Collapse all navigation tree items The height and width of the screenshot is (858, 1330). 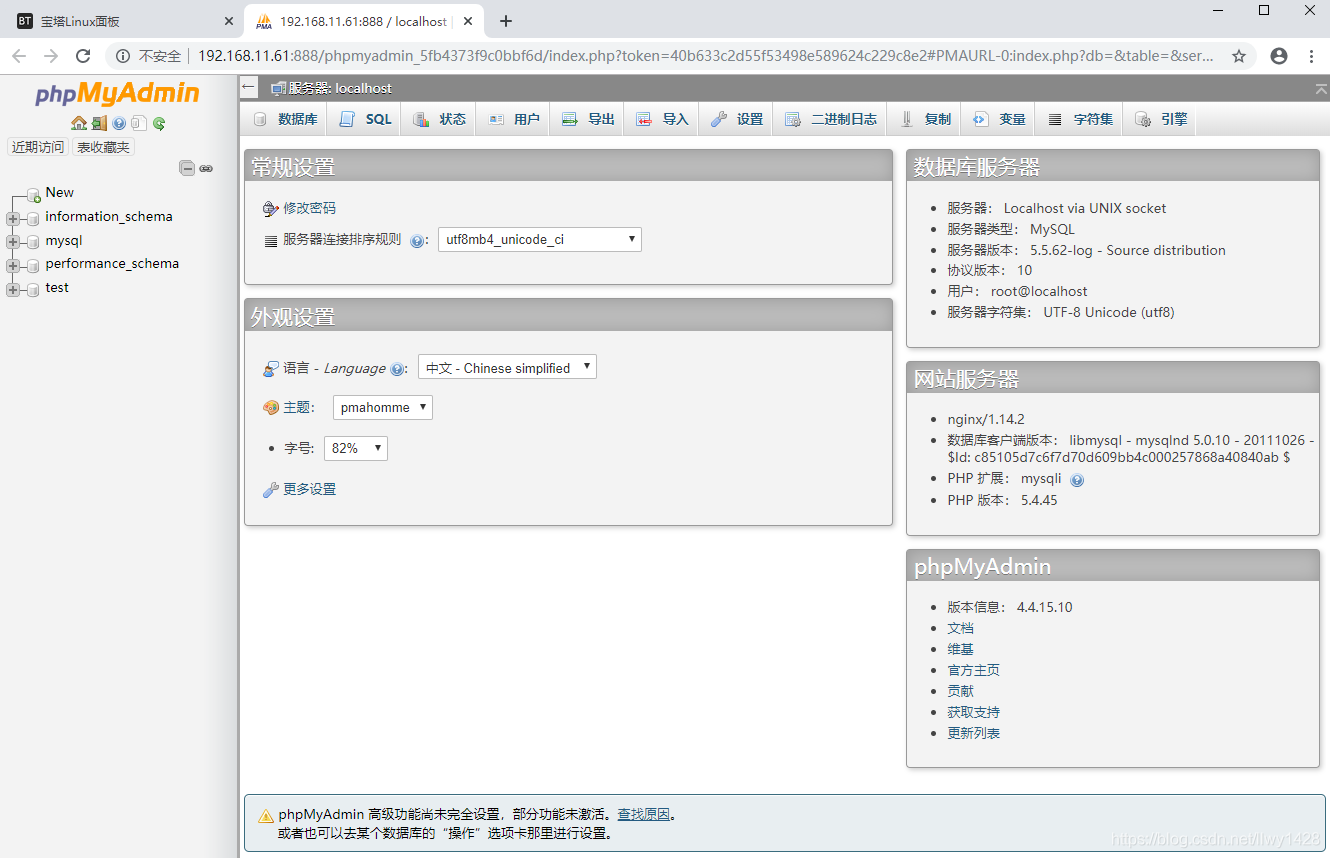[x=187, y=168]
